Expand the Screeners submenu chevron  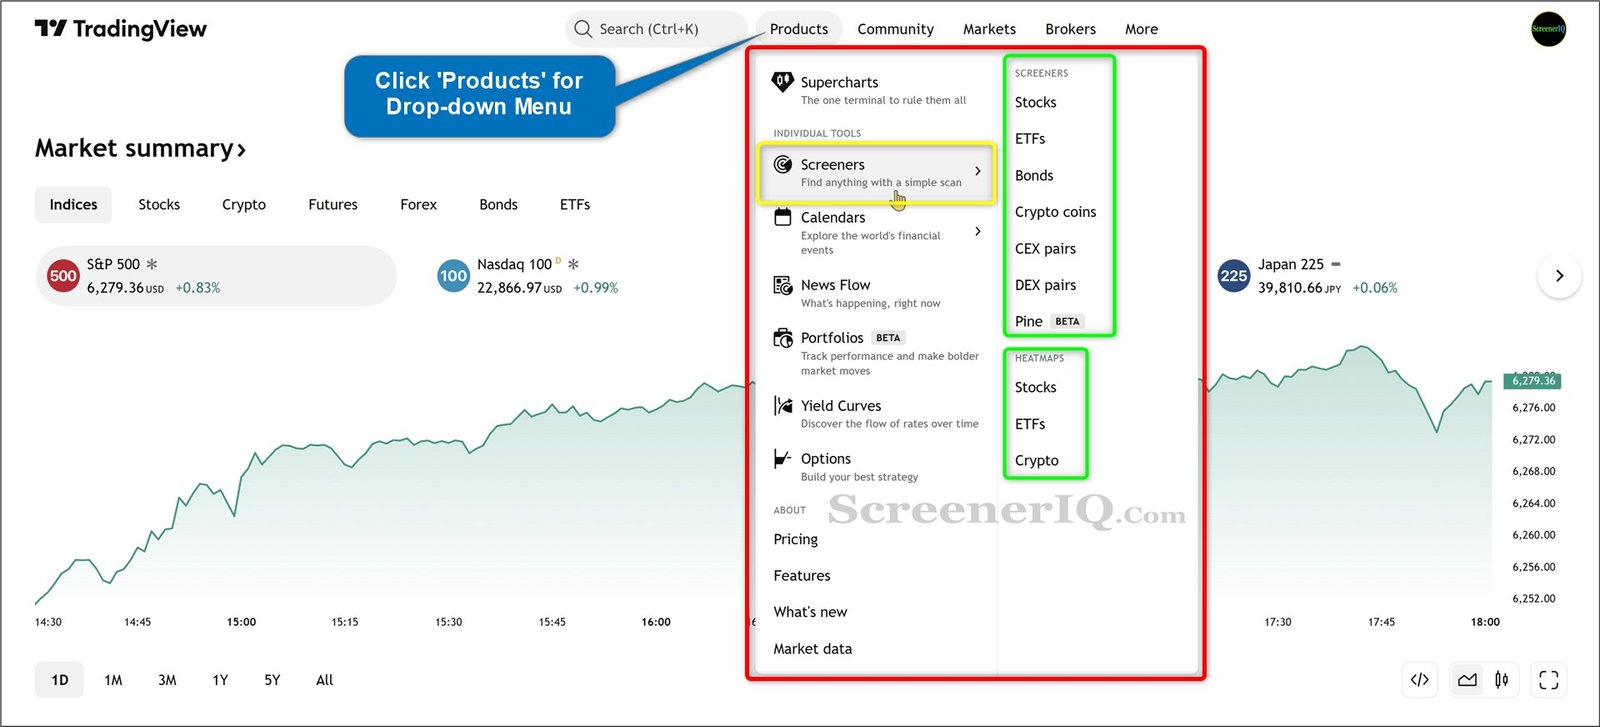tap(978, 171)
